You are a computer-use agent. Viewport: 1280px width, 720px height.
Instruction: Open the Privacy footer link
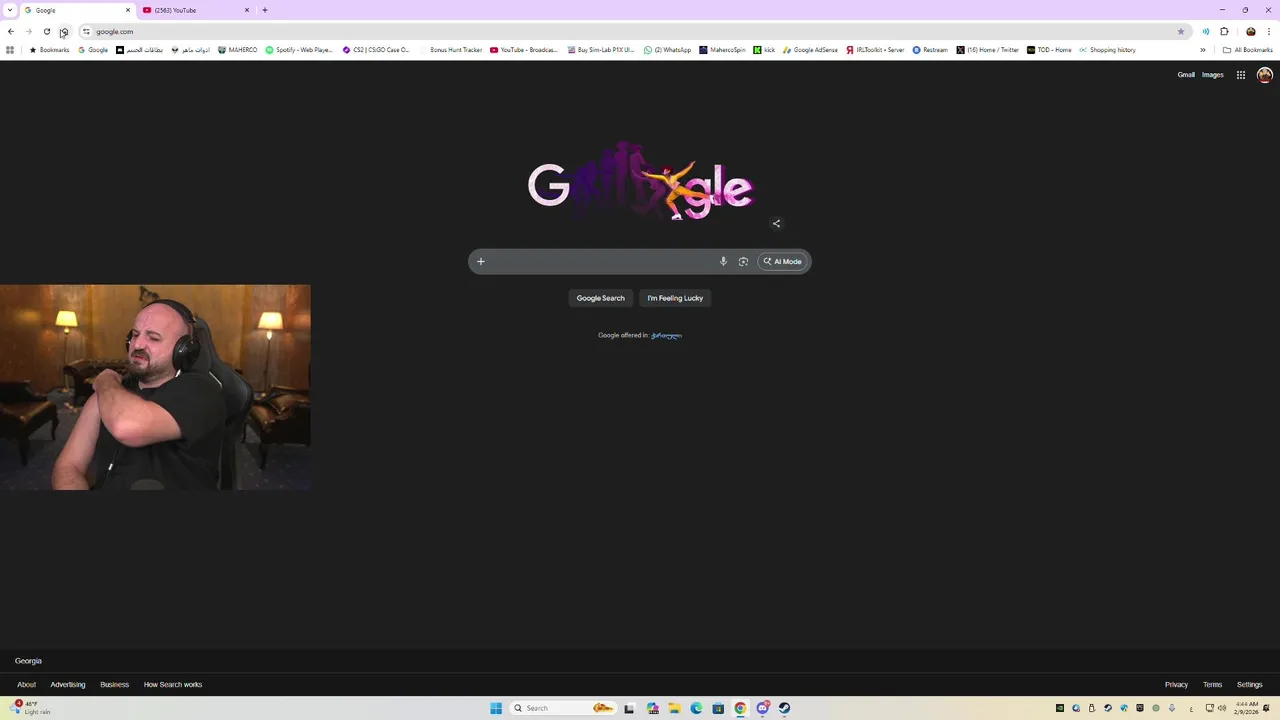pos(1176,685)
